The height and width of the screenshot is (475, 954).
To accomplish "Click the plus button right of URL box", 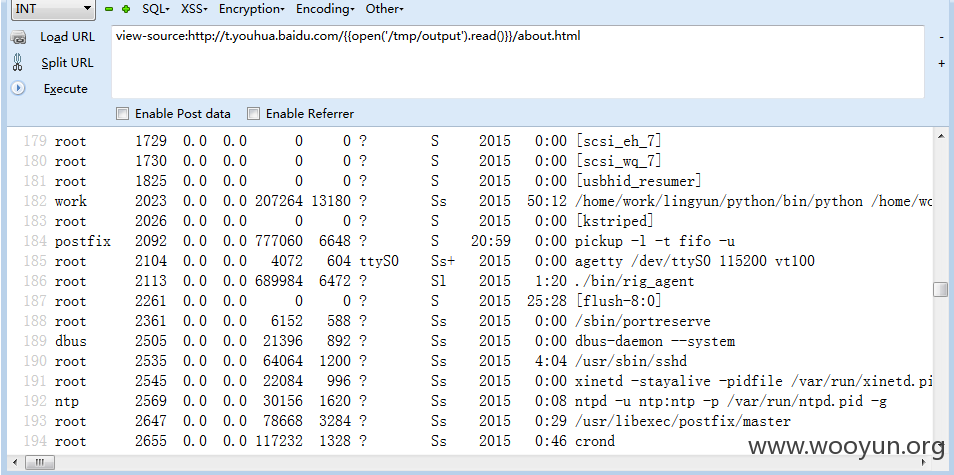I will pyautogui.click(x=941, y=64).
